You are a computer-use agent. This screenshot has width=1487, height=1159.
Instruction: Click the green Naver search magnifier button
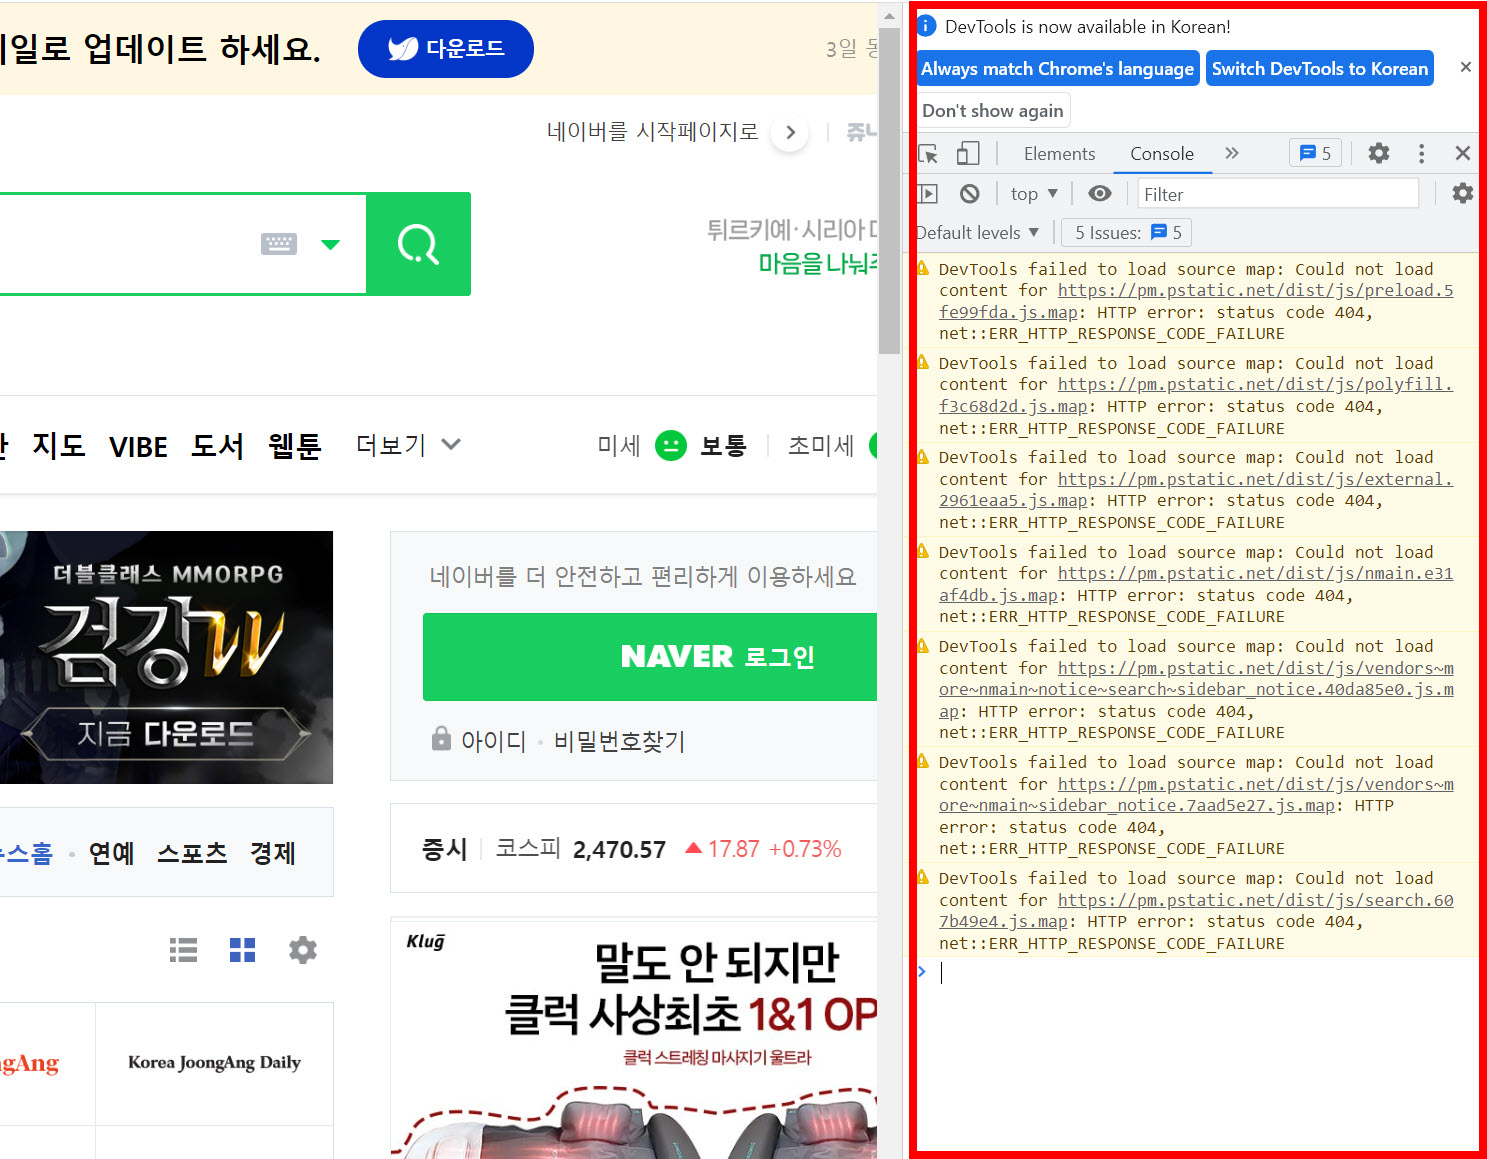click(x=418, y=244)
